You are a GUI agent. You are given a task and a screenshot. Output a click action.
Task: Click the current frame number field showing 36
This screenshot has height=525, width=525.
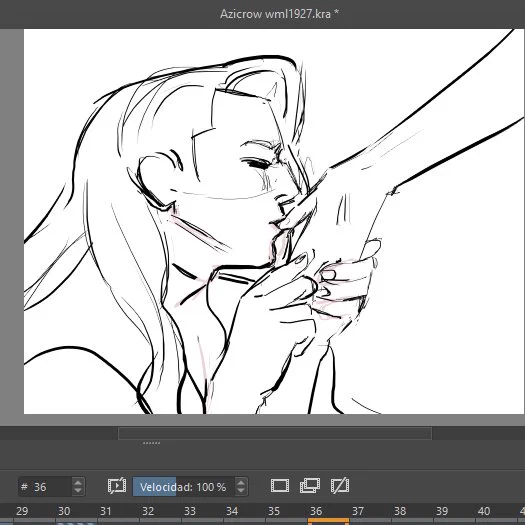[45, 486]
